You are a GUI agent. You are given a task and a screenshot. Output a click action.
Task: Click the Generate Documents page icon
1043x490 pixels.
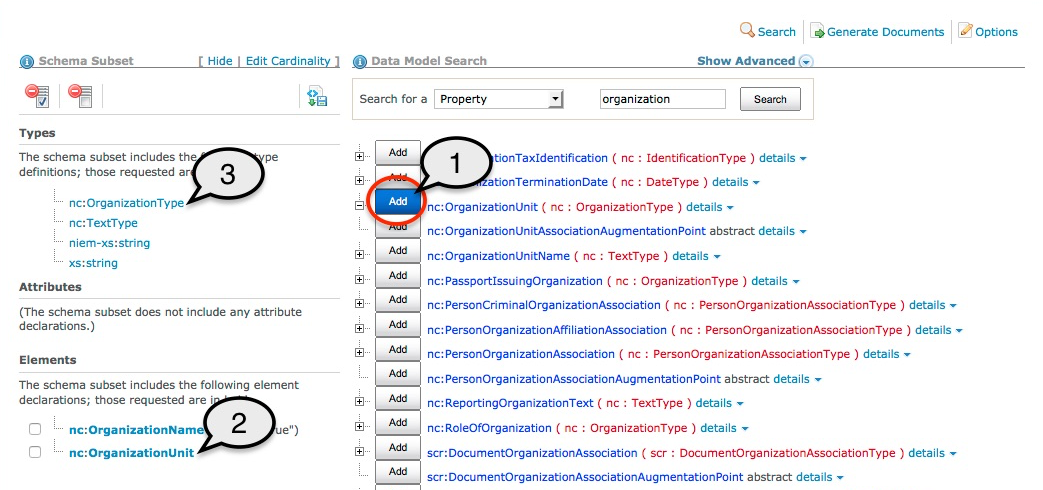click(817, 31)
